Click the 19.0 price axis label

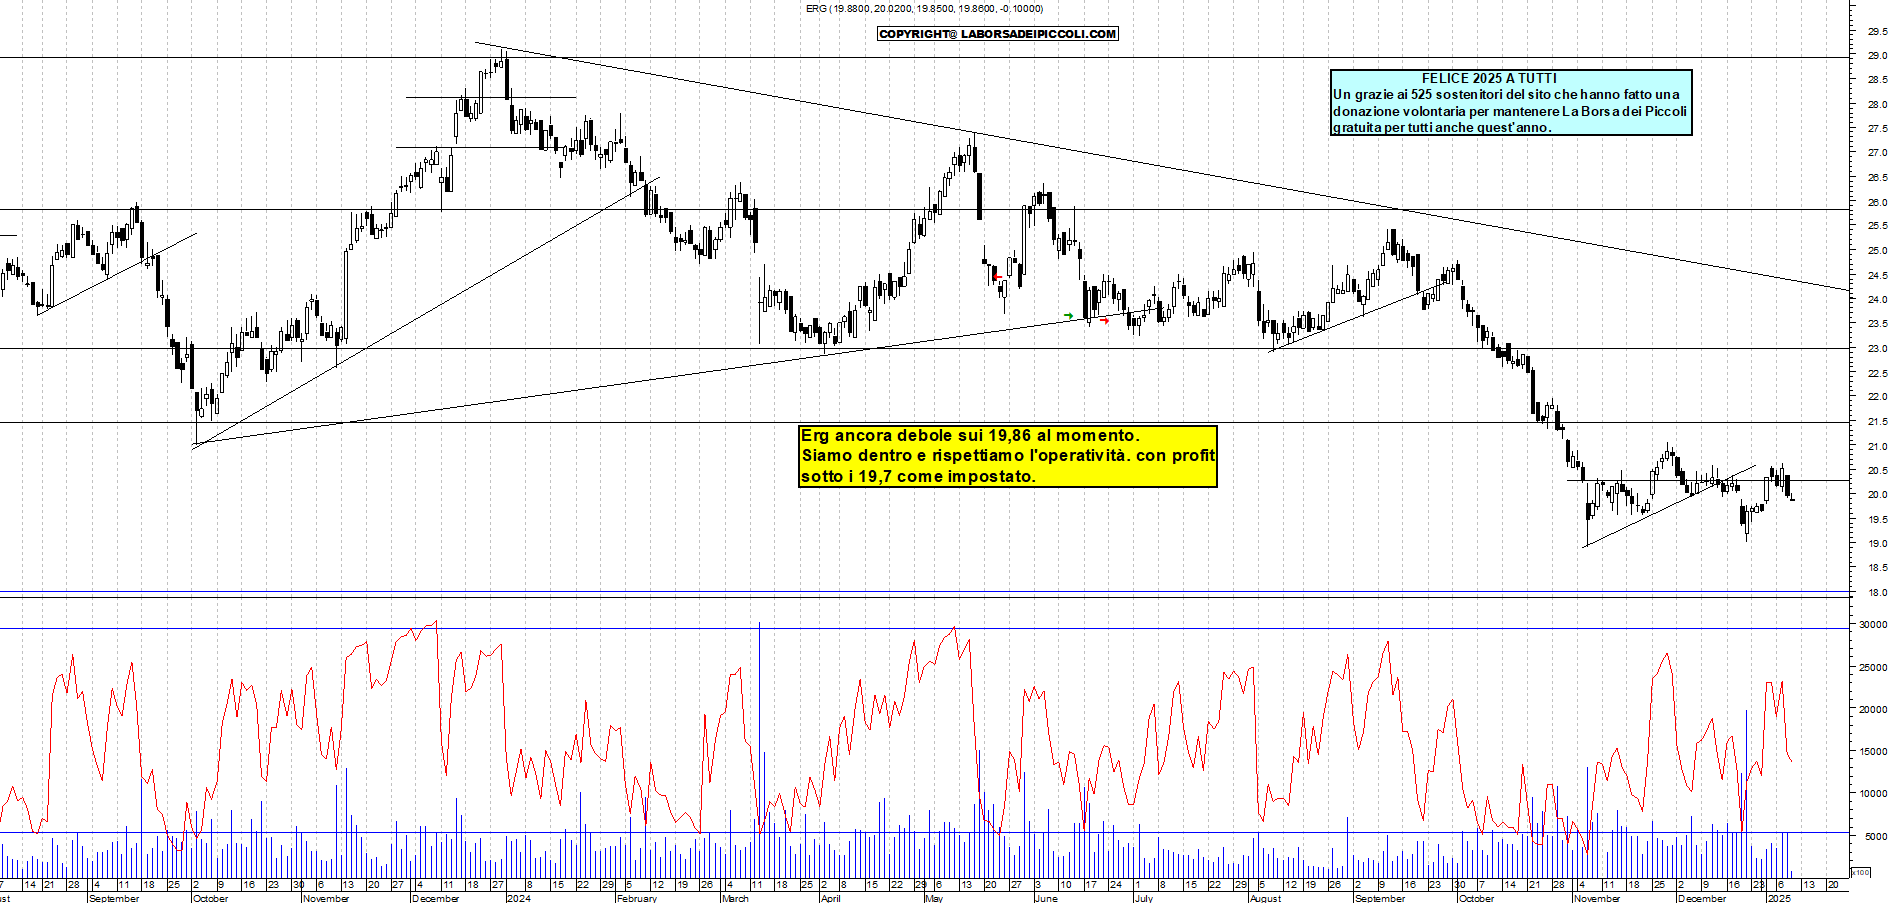coord(1877,544)
